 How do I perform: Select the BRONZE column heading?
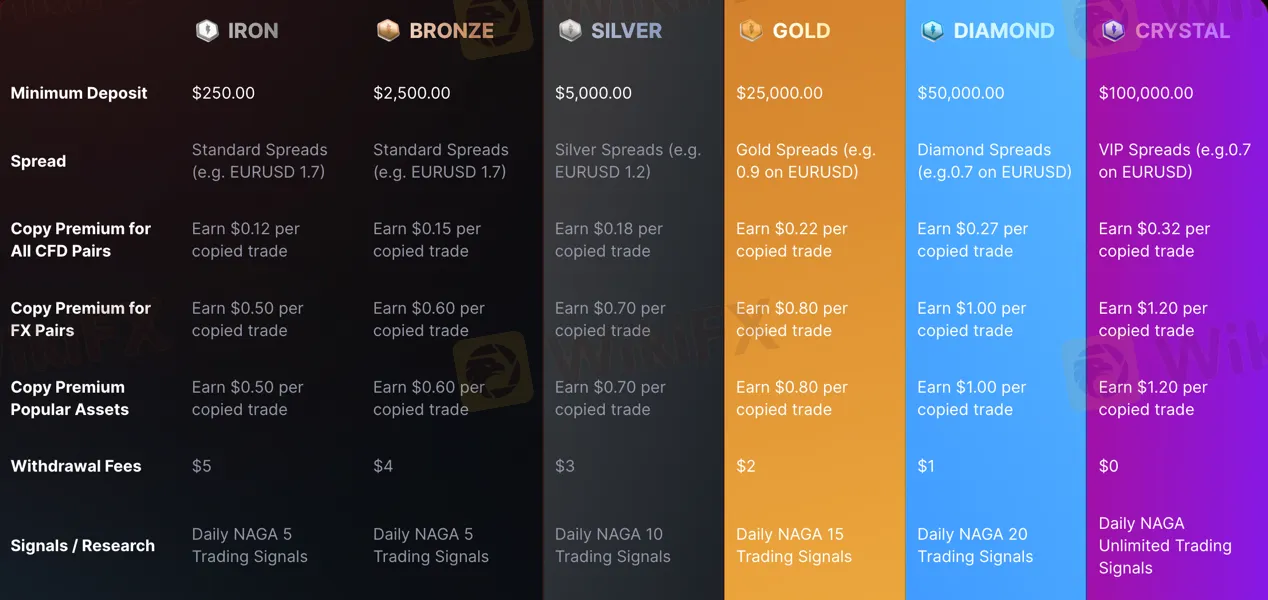click(x=451, y=31)
